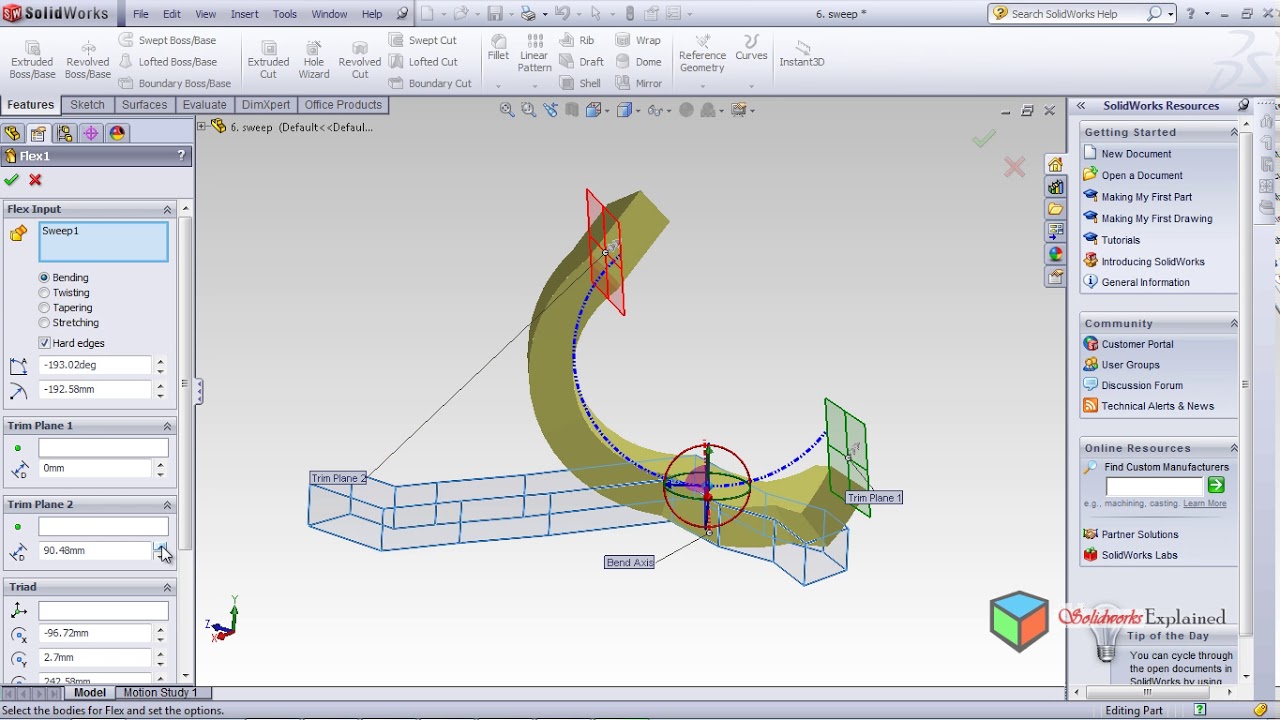Click the New Document link
1280x720 pixels.
tap(1136, 154)
